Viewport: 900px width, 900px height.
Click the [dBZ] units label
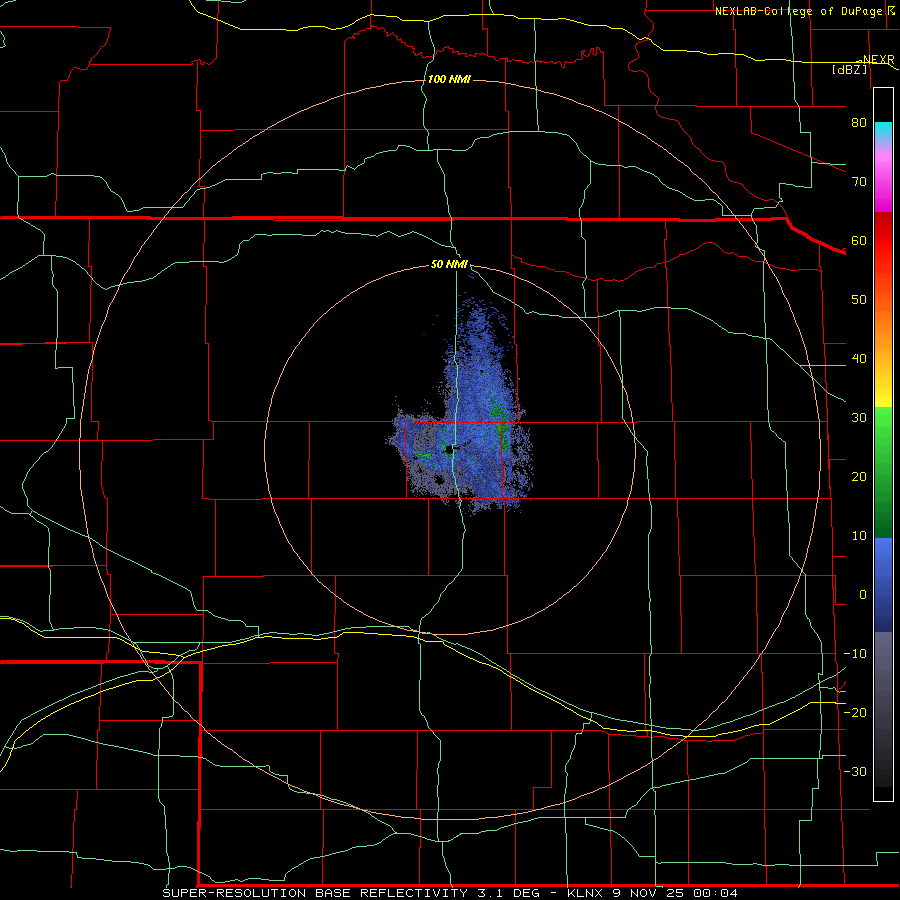coord(850,69)
